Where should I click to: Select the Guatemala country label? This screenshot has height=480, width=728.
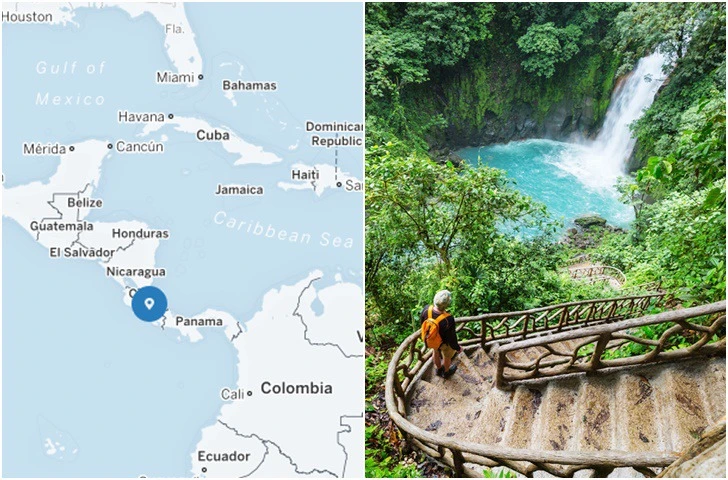tap(62, 226)
